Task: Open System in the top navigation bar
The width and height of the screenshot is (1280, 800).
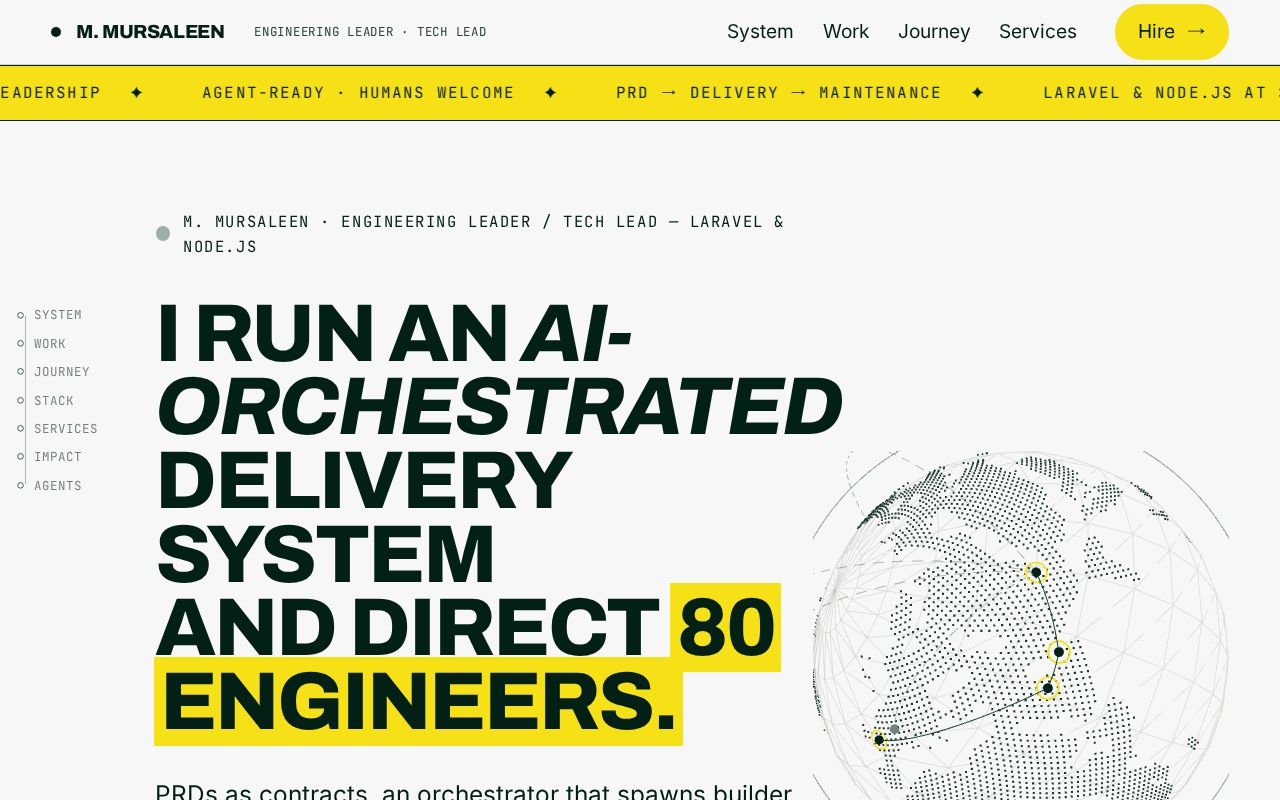Action: pyautogui.click(x=760, y=32)
